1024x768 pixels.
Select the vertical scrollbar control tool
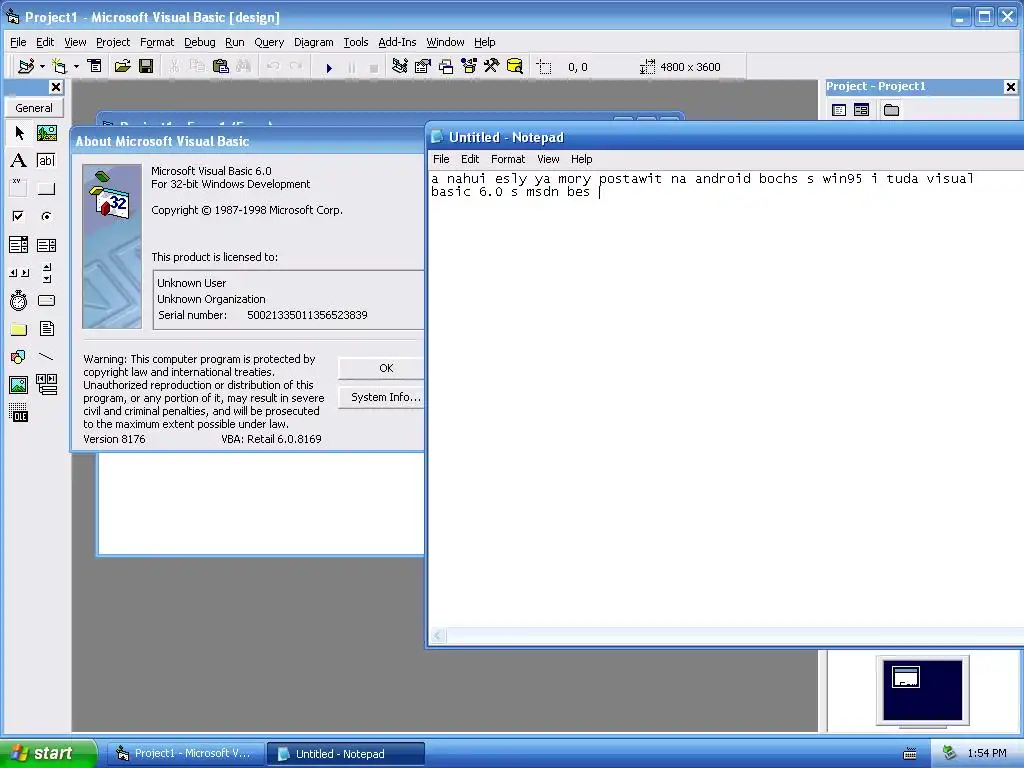pyautogui.click(x=46, y=272)
